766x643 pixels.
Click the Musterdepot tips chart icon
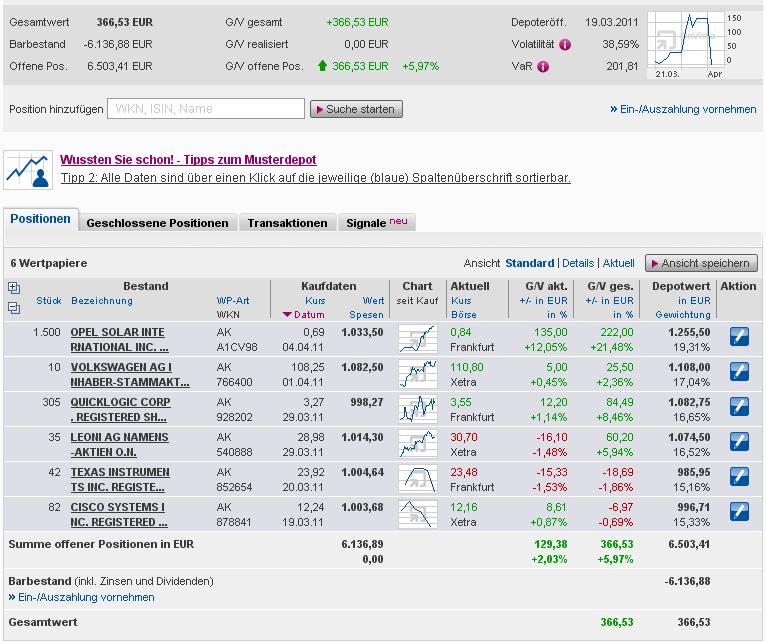coord(27,169)
